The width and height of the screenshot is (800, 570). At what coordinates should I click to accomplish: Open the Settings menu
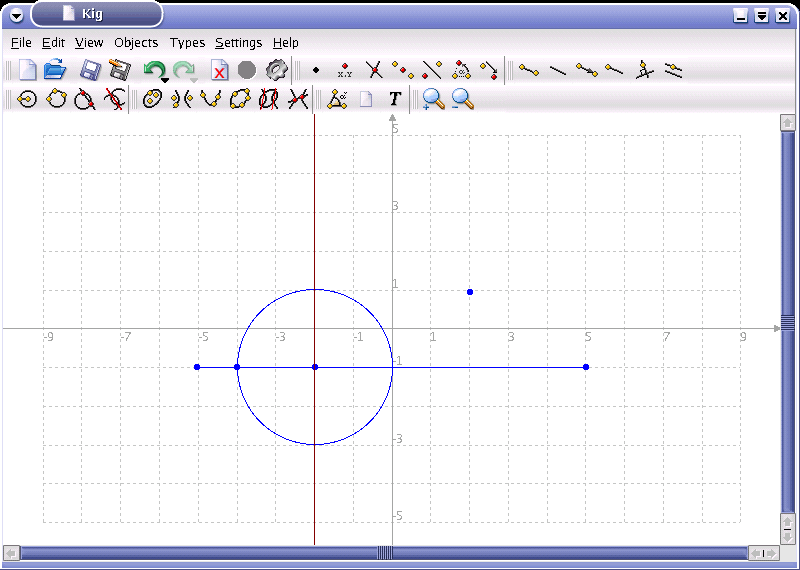[x=238, y=43]
